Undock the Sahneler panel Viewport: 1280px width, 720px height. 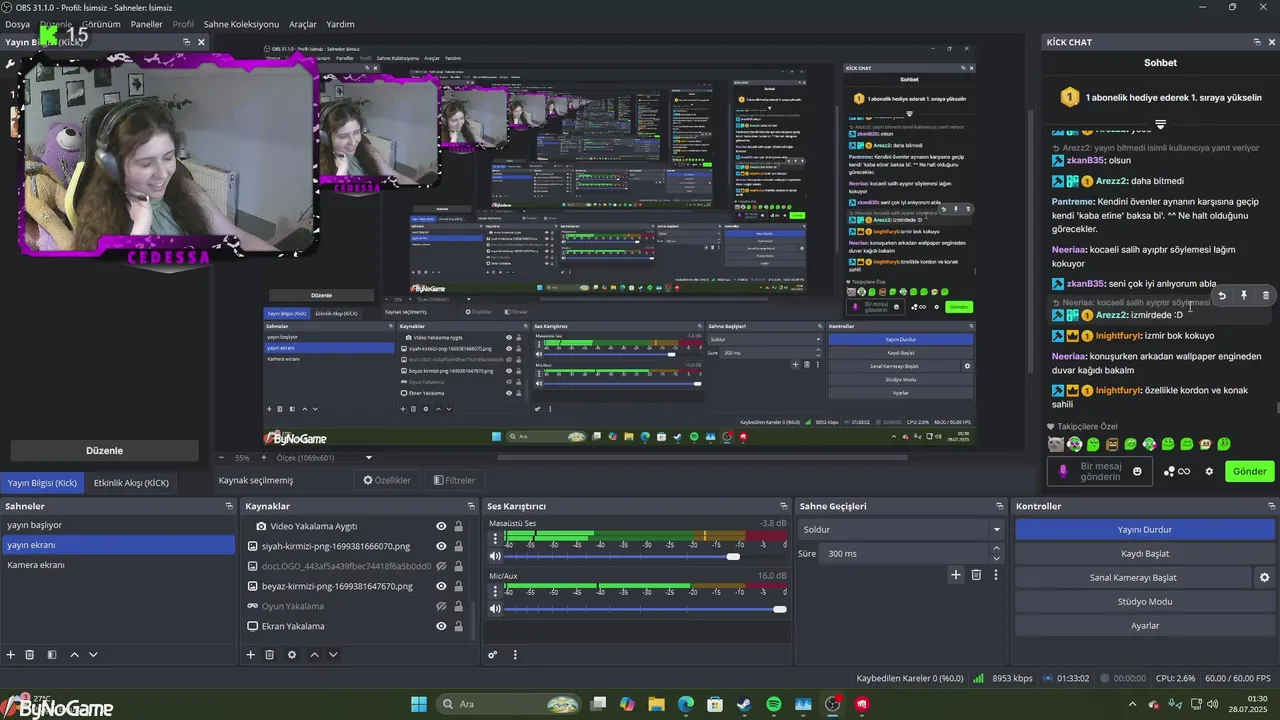pyautogui.click(x=229, y=506)
